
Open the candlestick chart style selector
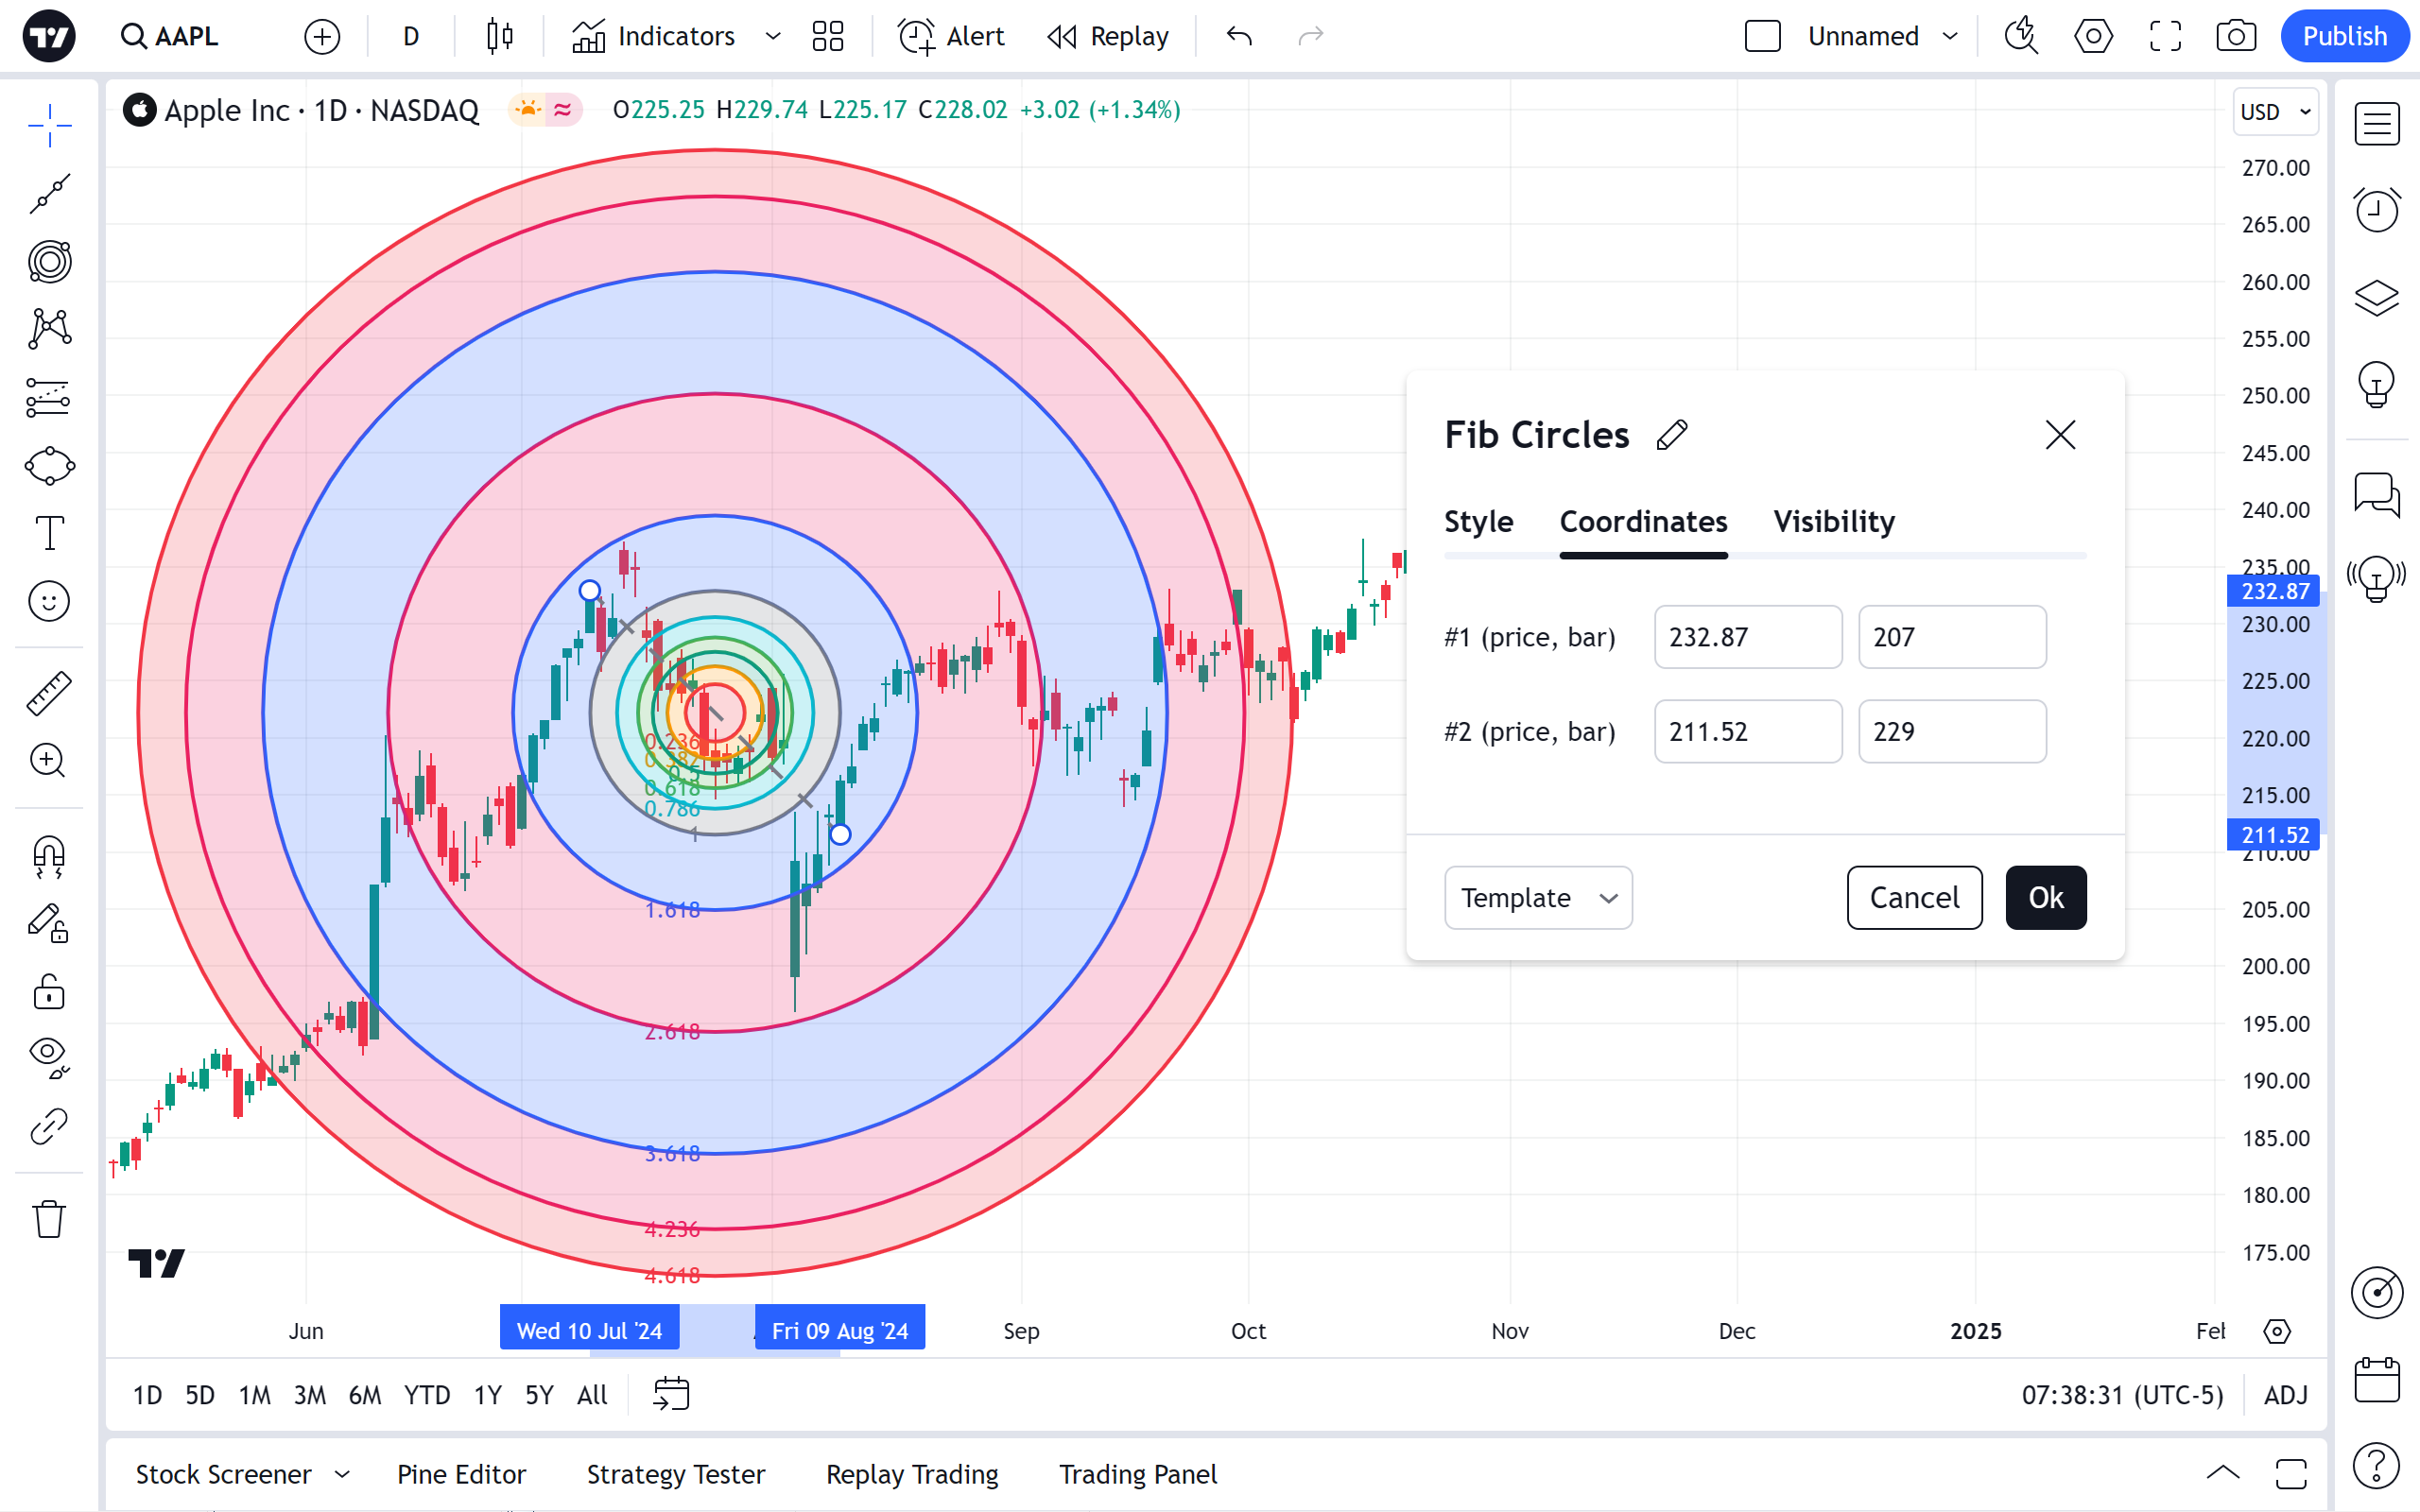(500, 37)
